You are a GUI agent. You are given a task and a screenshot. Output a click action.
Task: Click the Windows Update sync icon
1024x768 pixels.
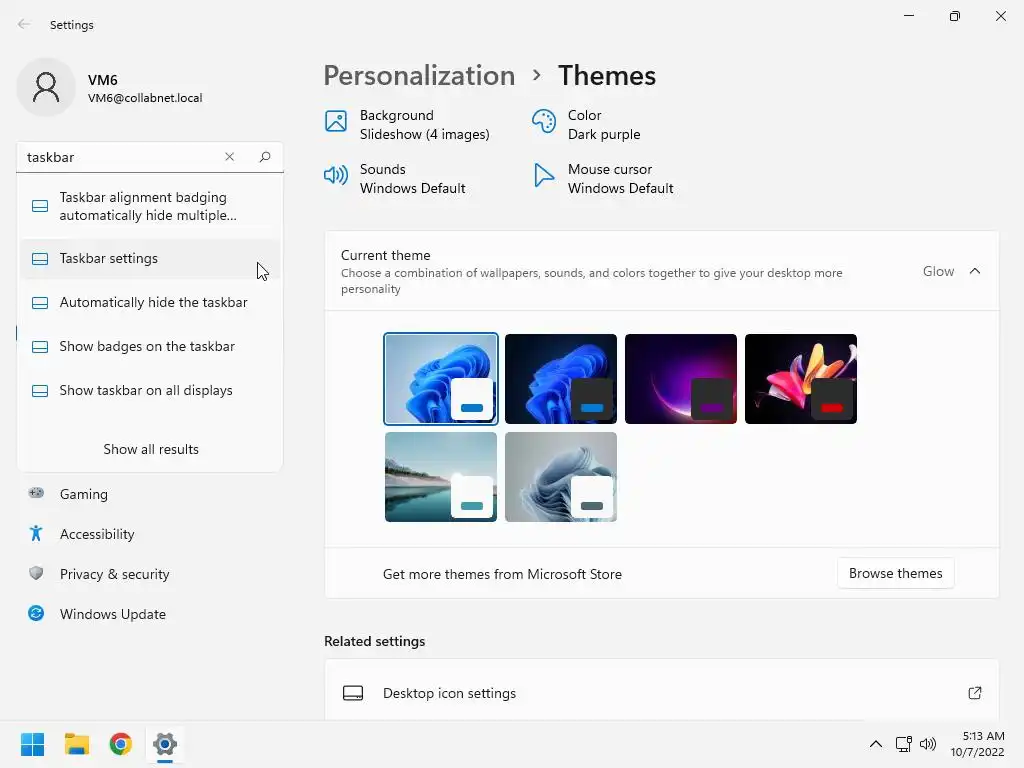[36, 613]
